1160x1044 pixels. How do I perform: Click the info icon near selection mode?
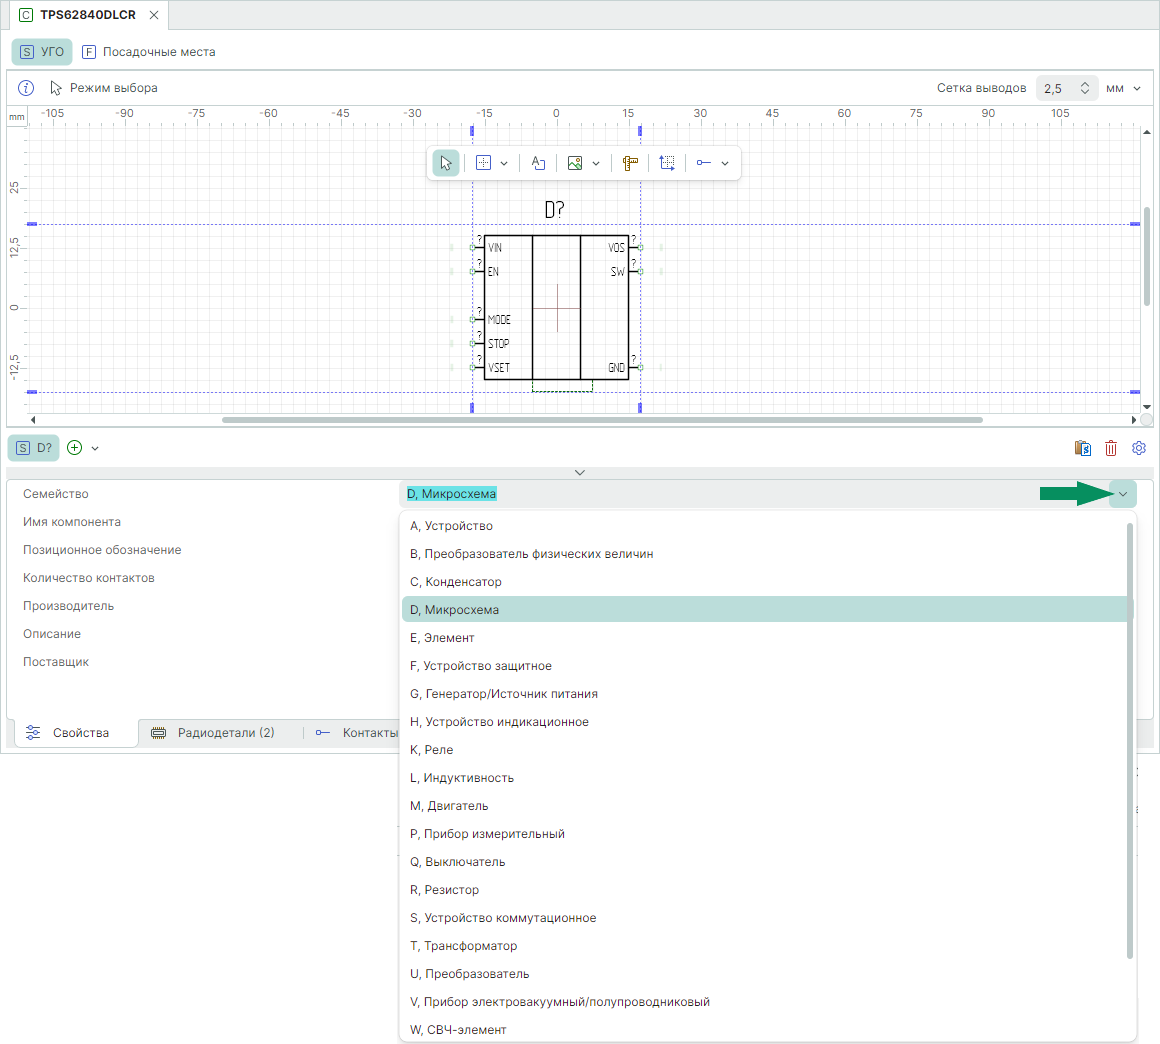click(27, 88)
